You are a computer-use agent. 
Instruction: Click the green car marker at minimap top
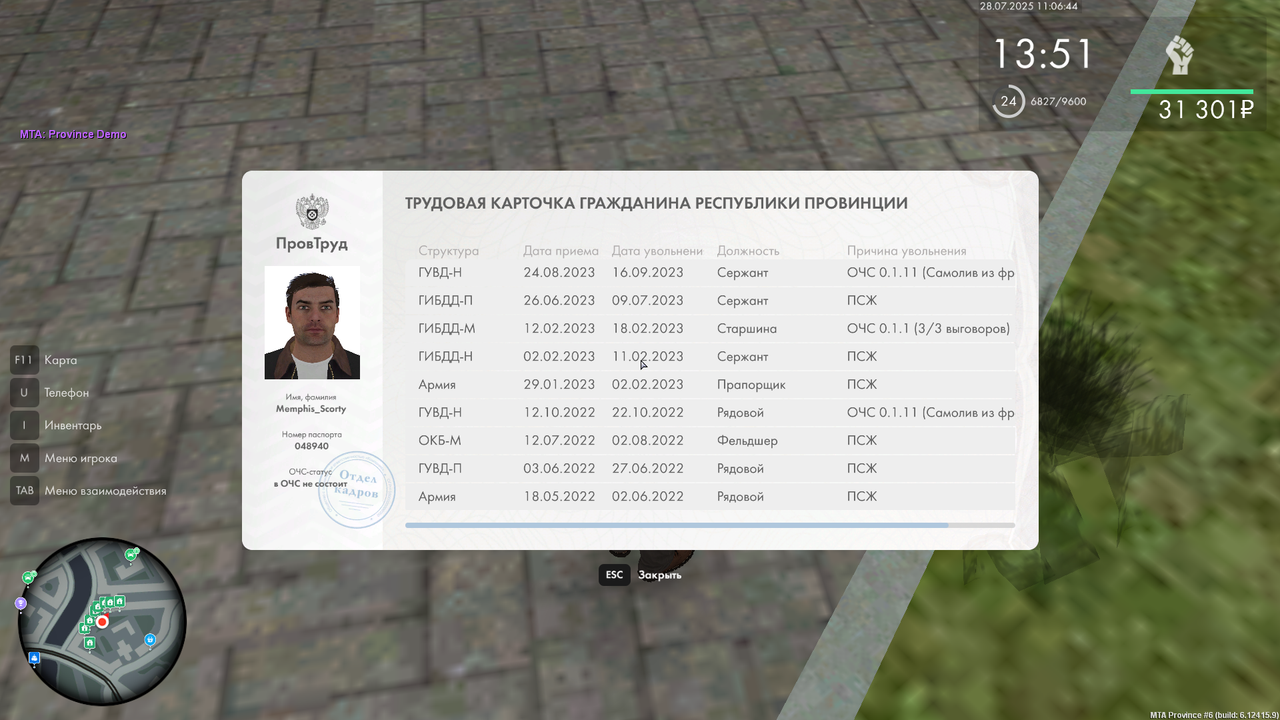click(x=130, y=554)
